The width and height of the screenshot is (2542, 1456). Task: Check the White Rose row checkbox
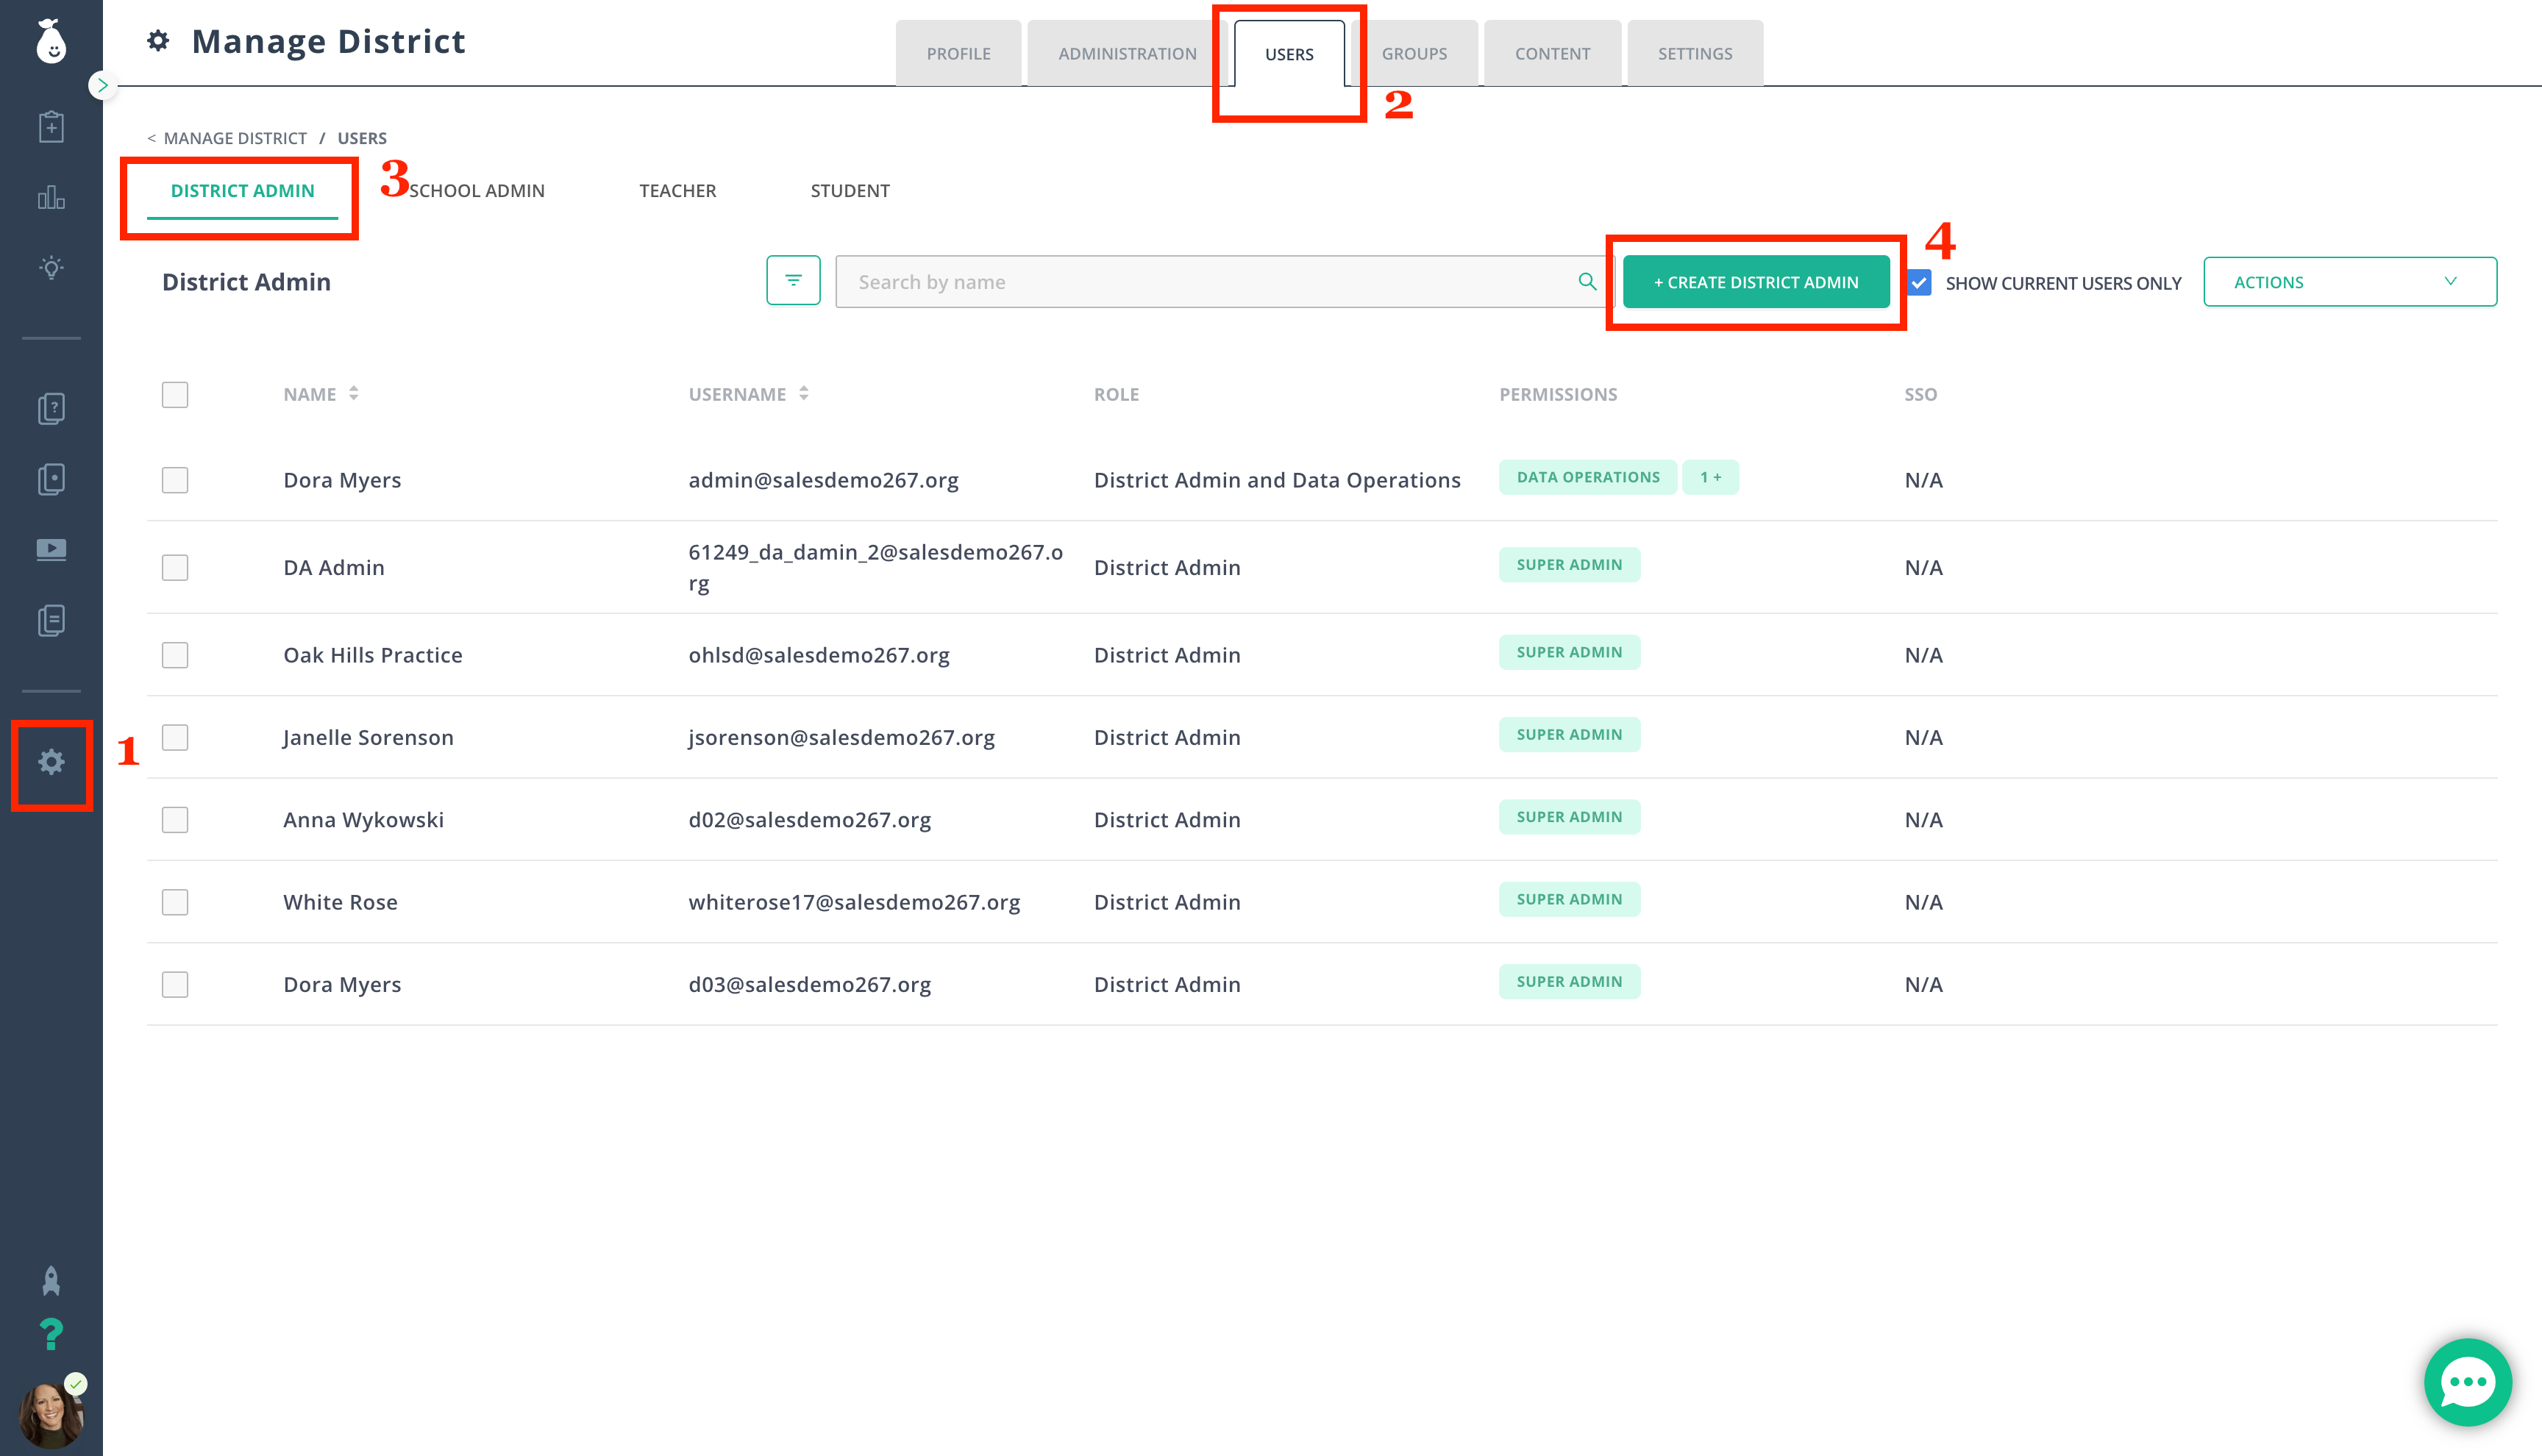[x=175, y=902]
